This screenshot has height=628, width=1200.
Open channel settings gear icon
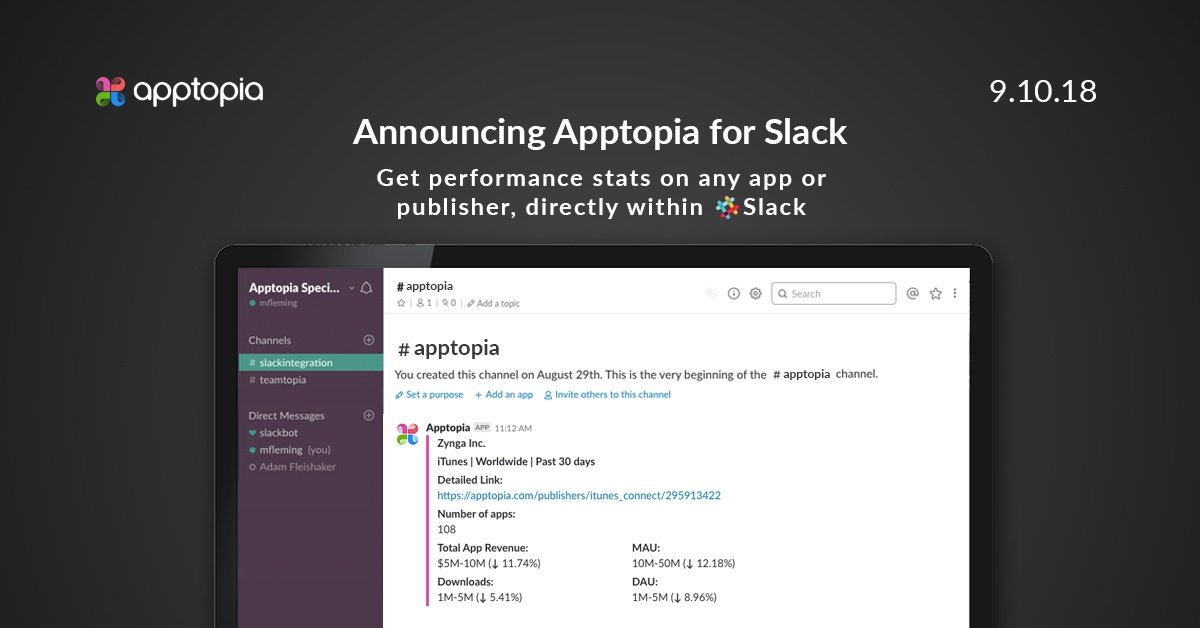click(x=756, y=294)
